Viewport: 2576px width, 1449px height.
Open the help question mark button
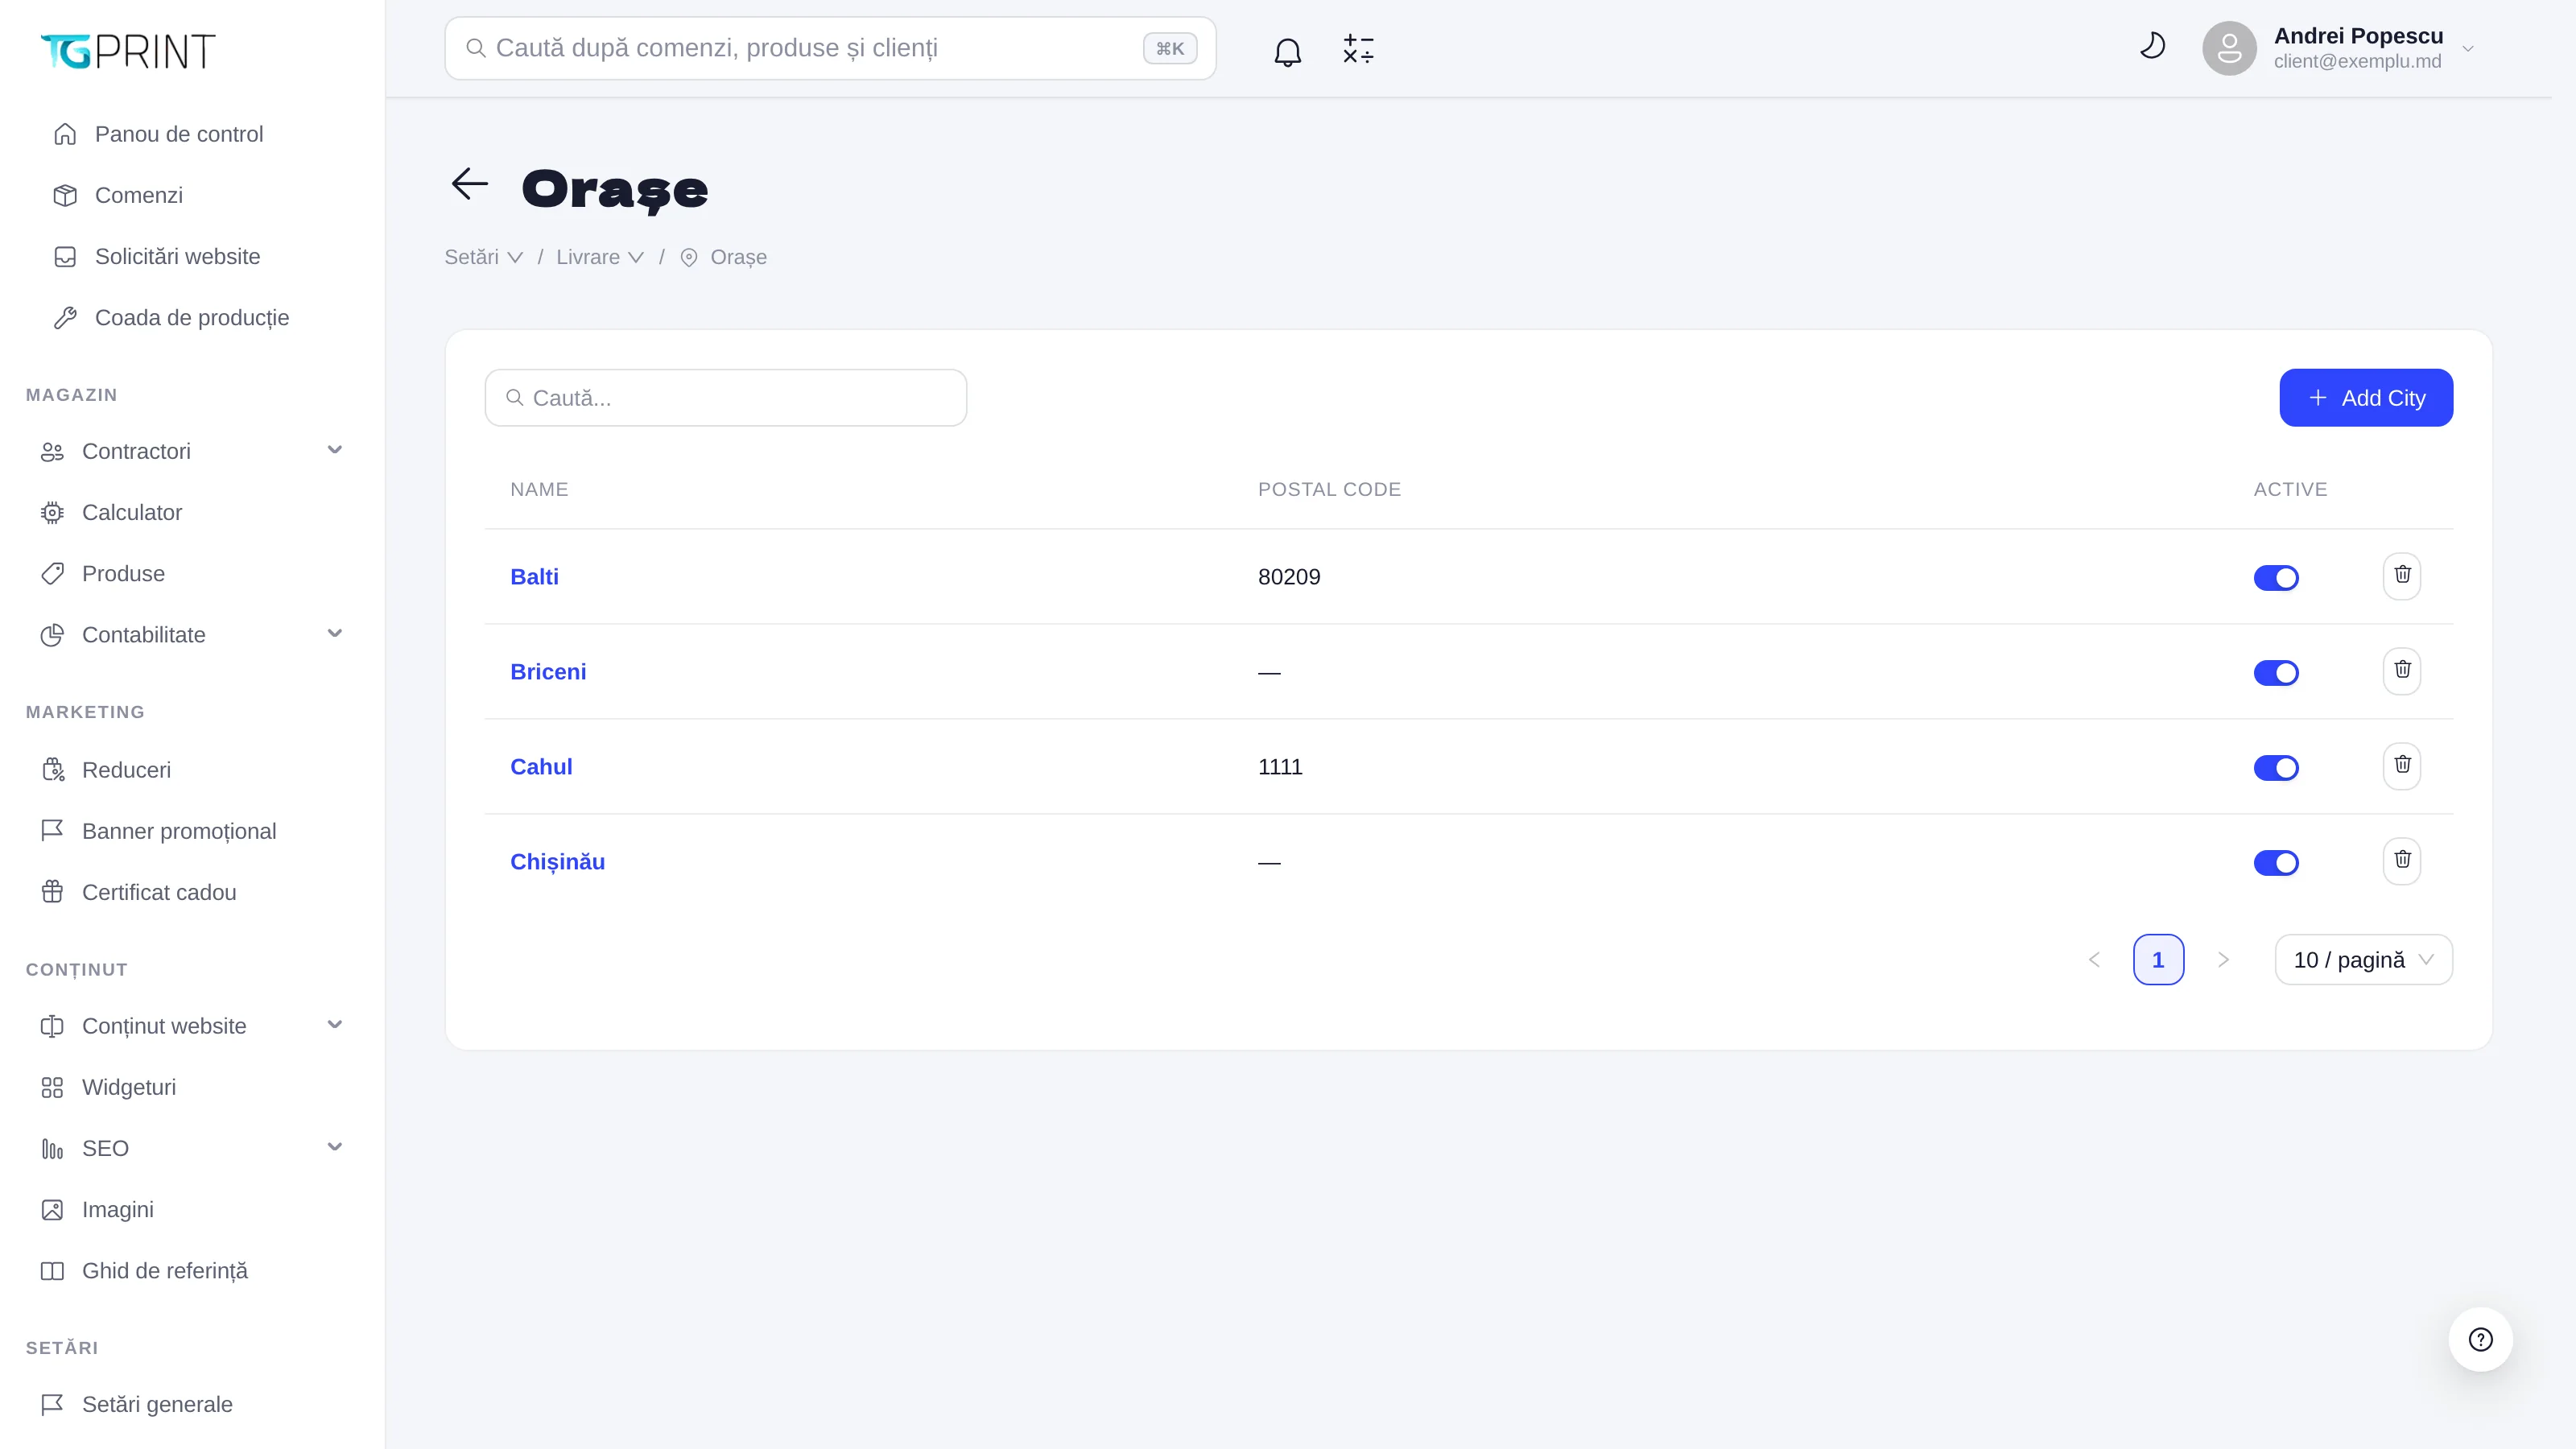[2480, 1339]
